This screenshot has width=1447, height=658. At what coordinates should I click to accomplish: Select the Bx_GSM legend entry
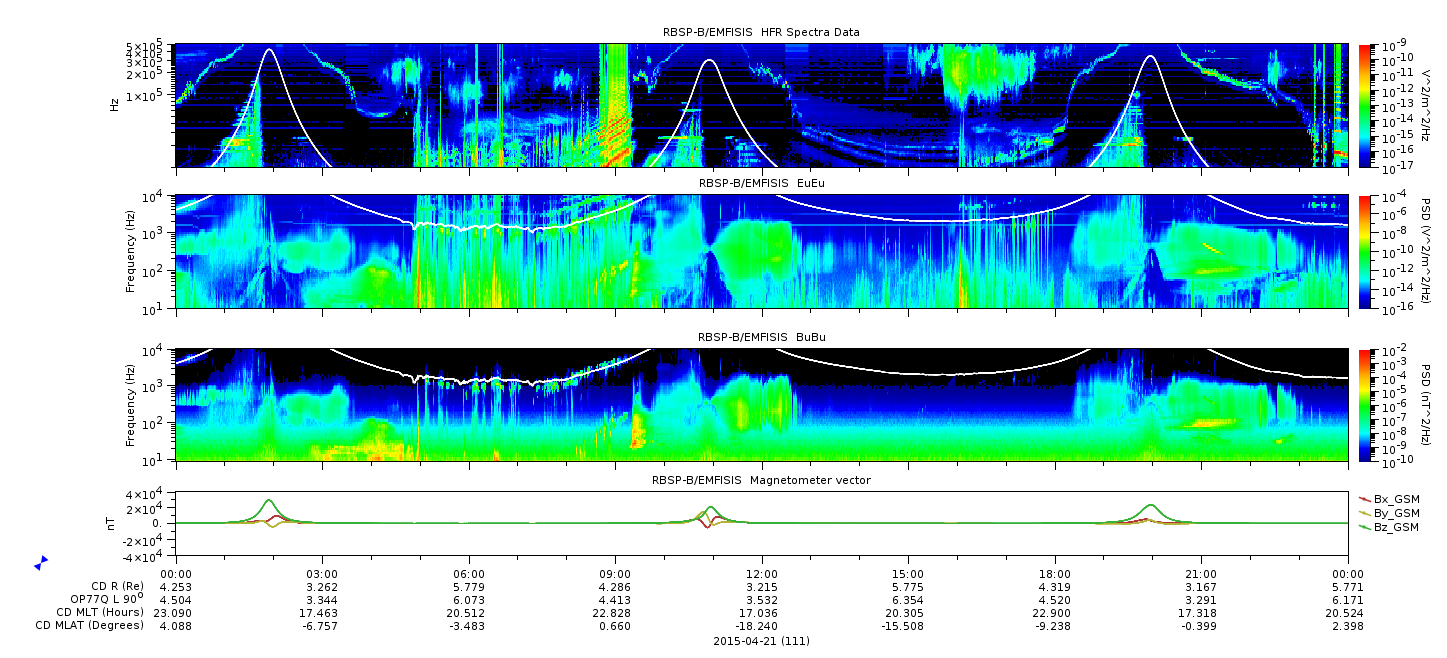pos(1388,499)
